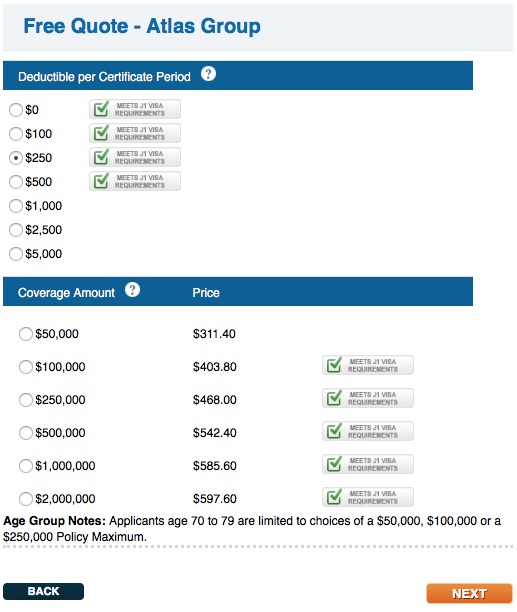This screenshot has height=612, width=517.
Task: Pick the $2,000,000 coverage radio button
Action: point(26,499)
